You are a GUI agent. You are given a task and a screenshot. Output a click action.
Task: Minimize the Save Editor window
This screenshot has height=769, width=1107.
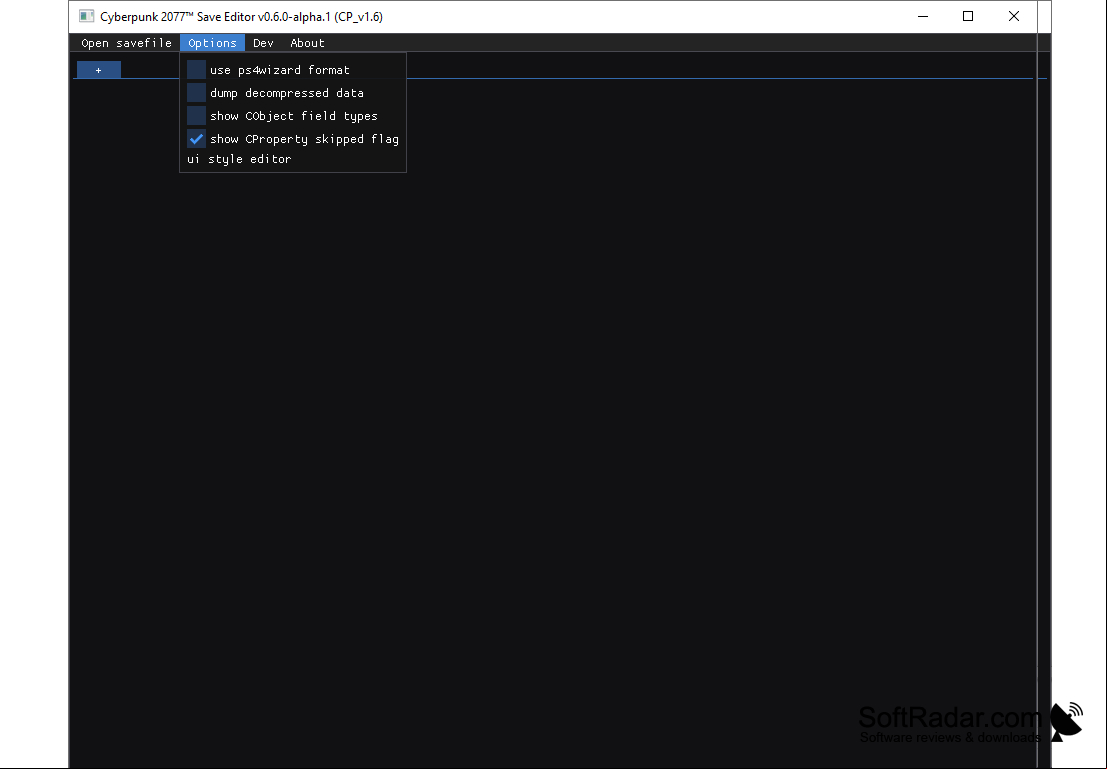point(923,16)
